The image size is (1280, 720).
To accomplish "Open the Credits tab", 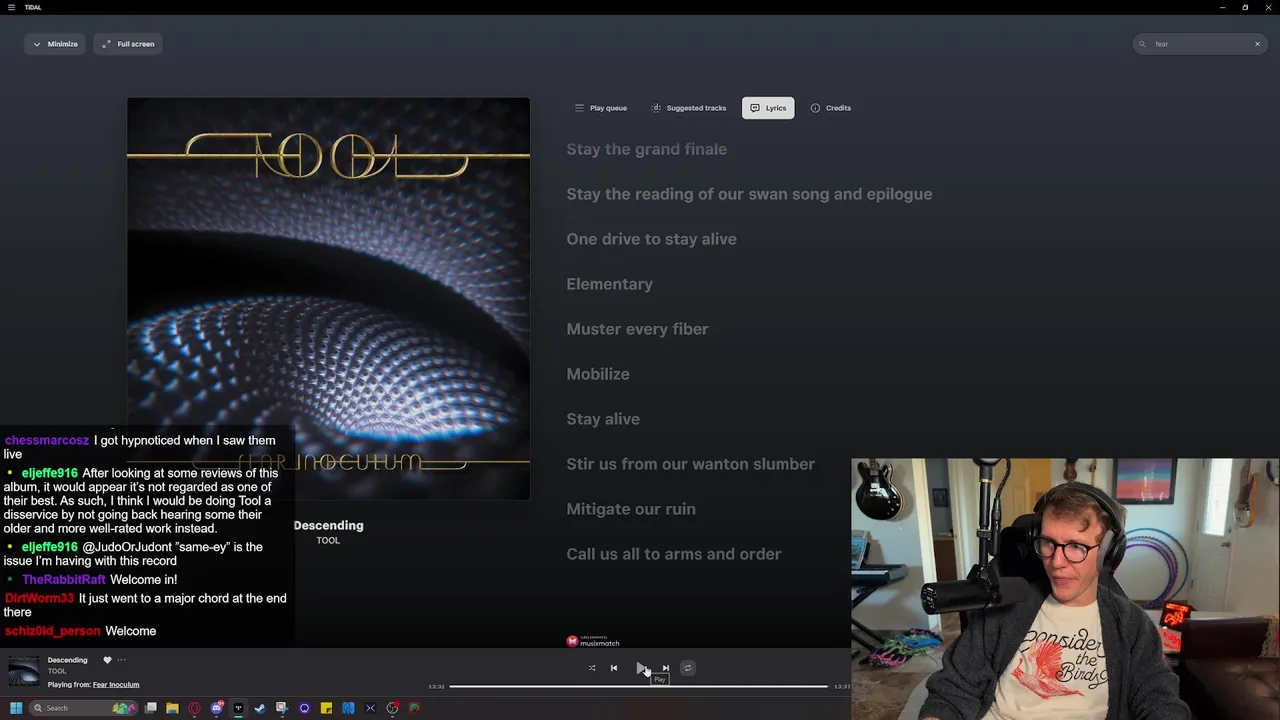I will point(831,108).
